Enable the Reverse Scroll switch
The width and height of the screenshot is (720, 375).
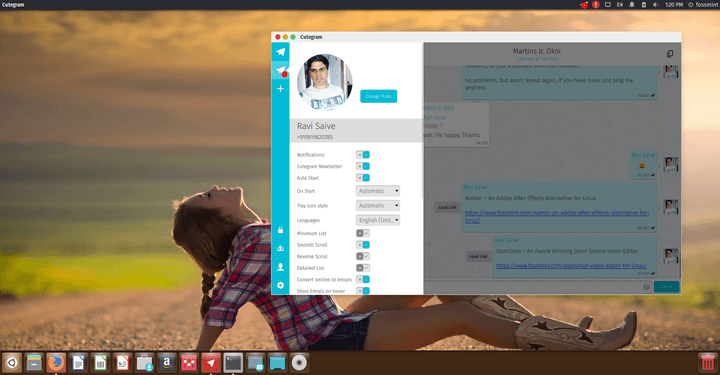pos(363,256)
